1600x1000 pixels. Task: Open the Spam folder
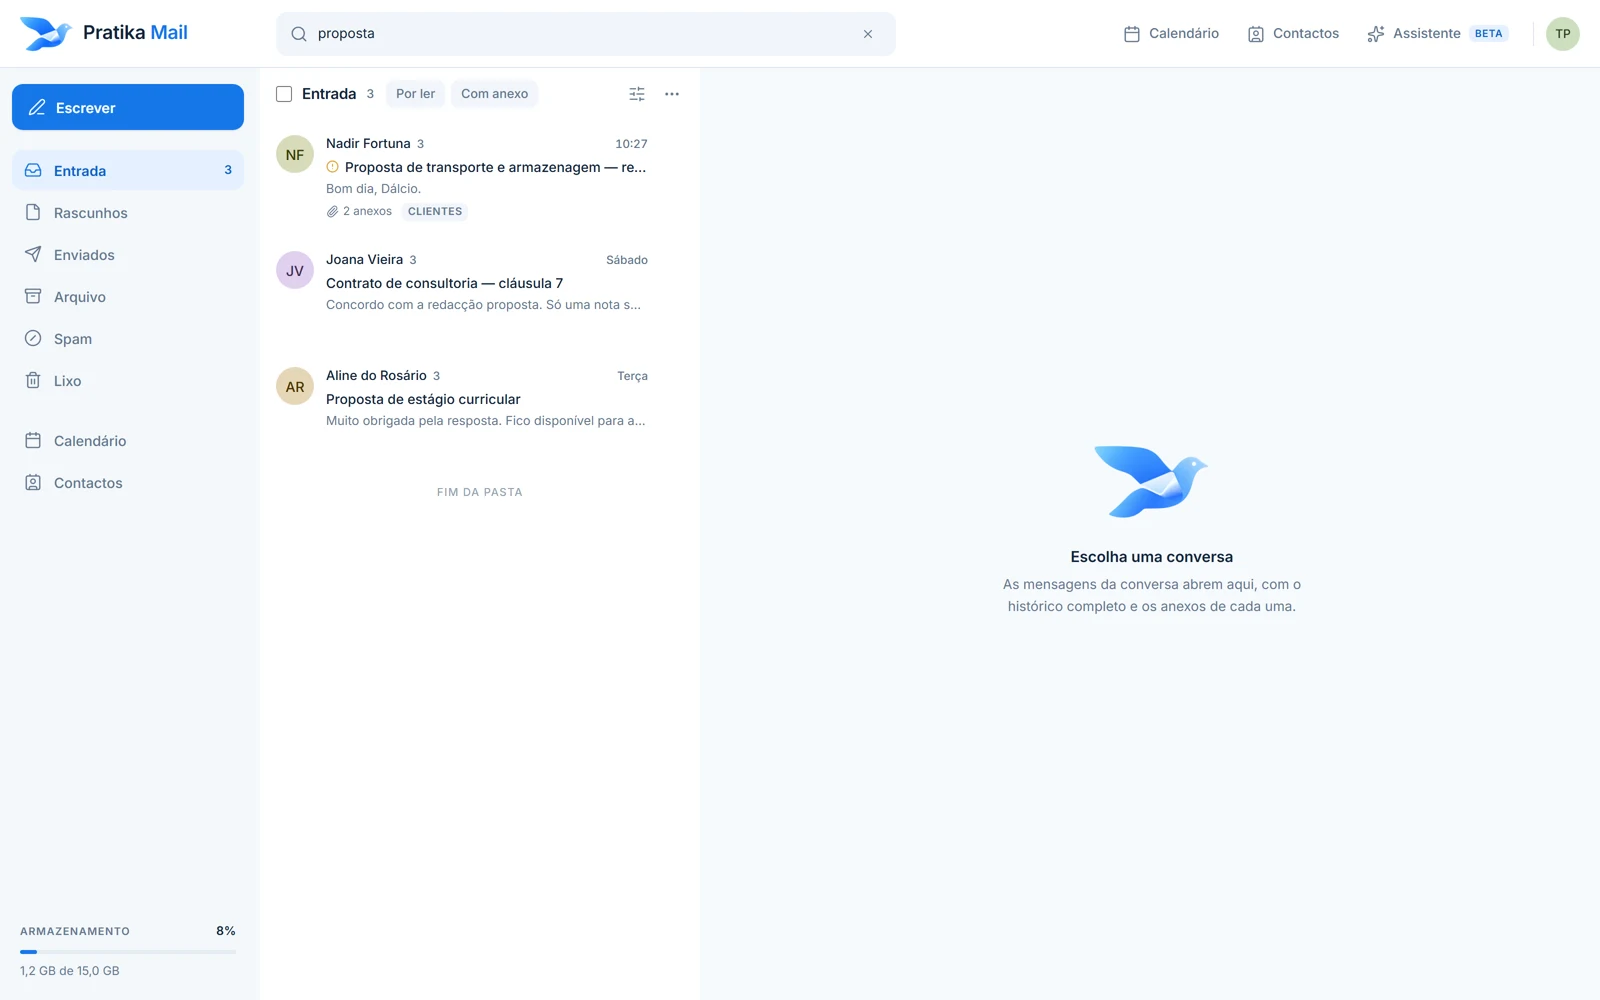pos(128,338)
